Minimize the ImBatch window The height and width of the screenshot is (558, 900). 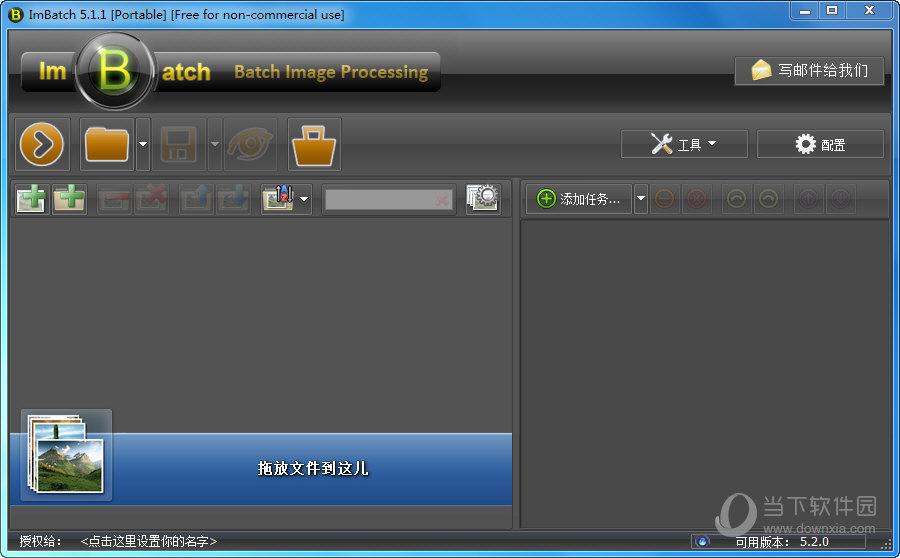click(805, 11)
